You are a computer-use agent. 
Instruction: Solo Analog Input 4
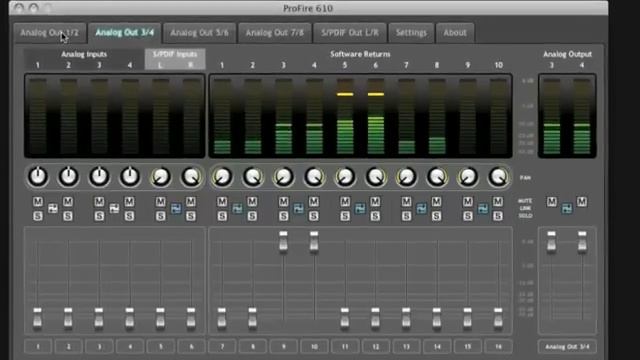129,216
